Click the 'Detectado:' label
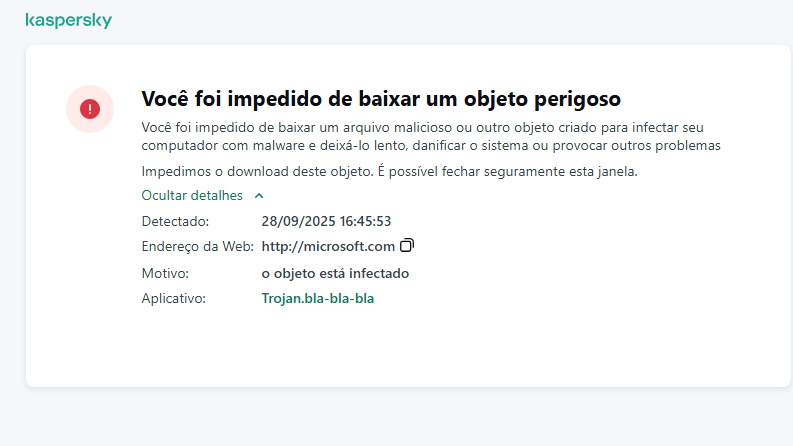Screen dimensions: 793x446 tap(175, 220)
